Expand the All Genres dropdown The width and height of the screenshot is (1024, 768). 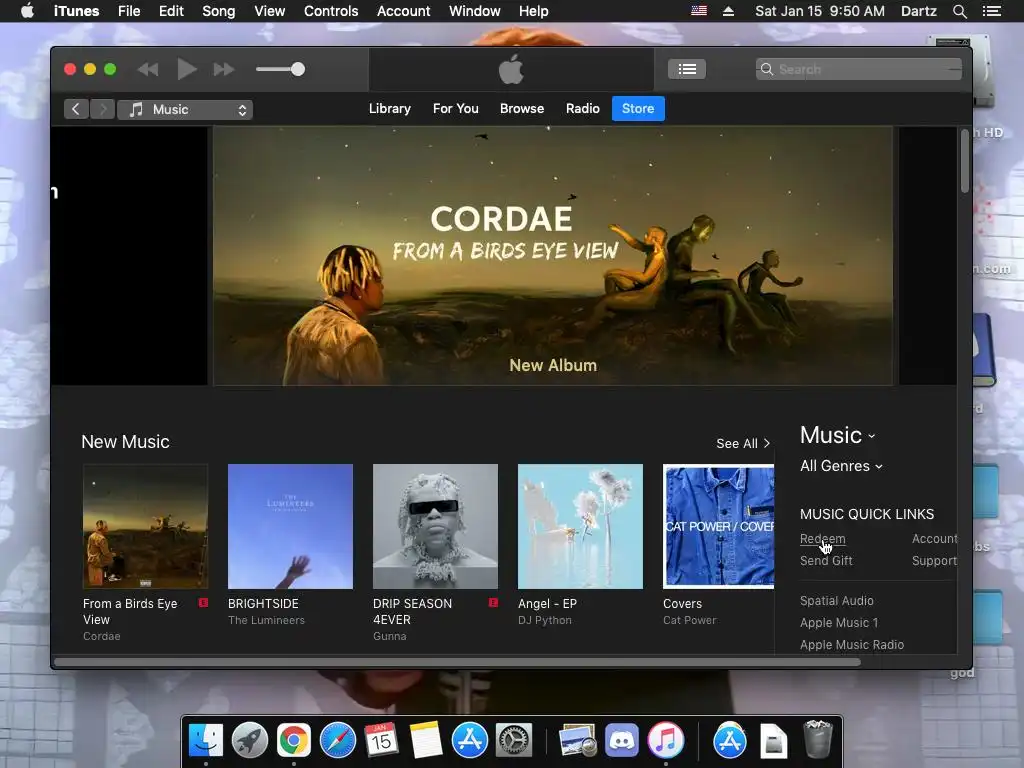click(841, 466)
